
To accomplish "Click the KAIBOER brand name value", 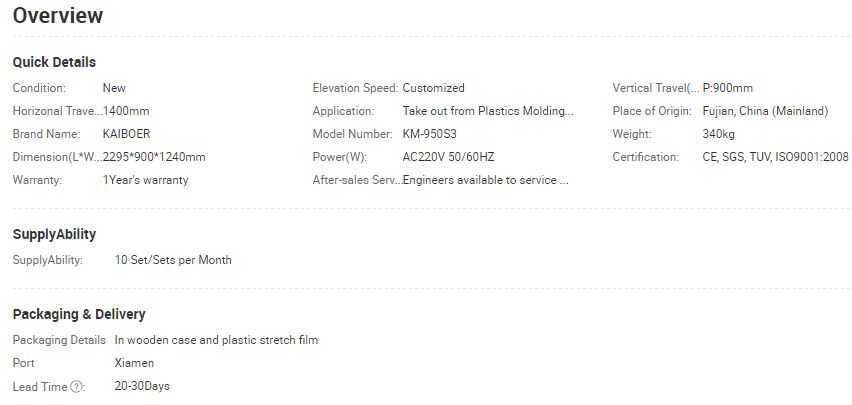I will 126,134.
